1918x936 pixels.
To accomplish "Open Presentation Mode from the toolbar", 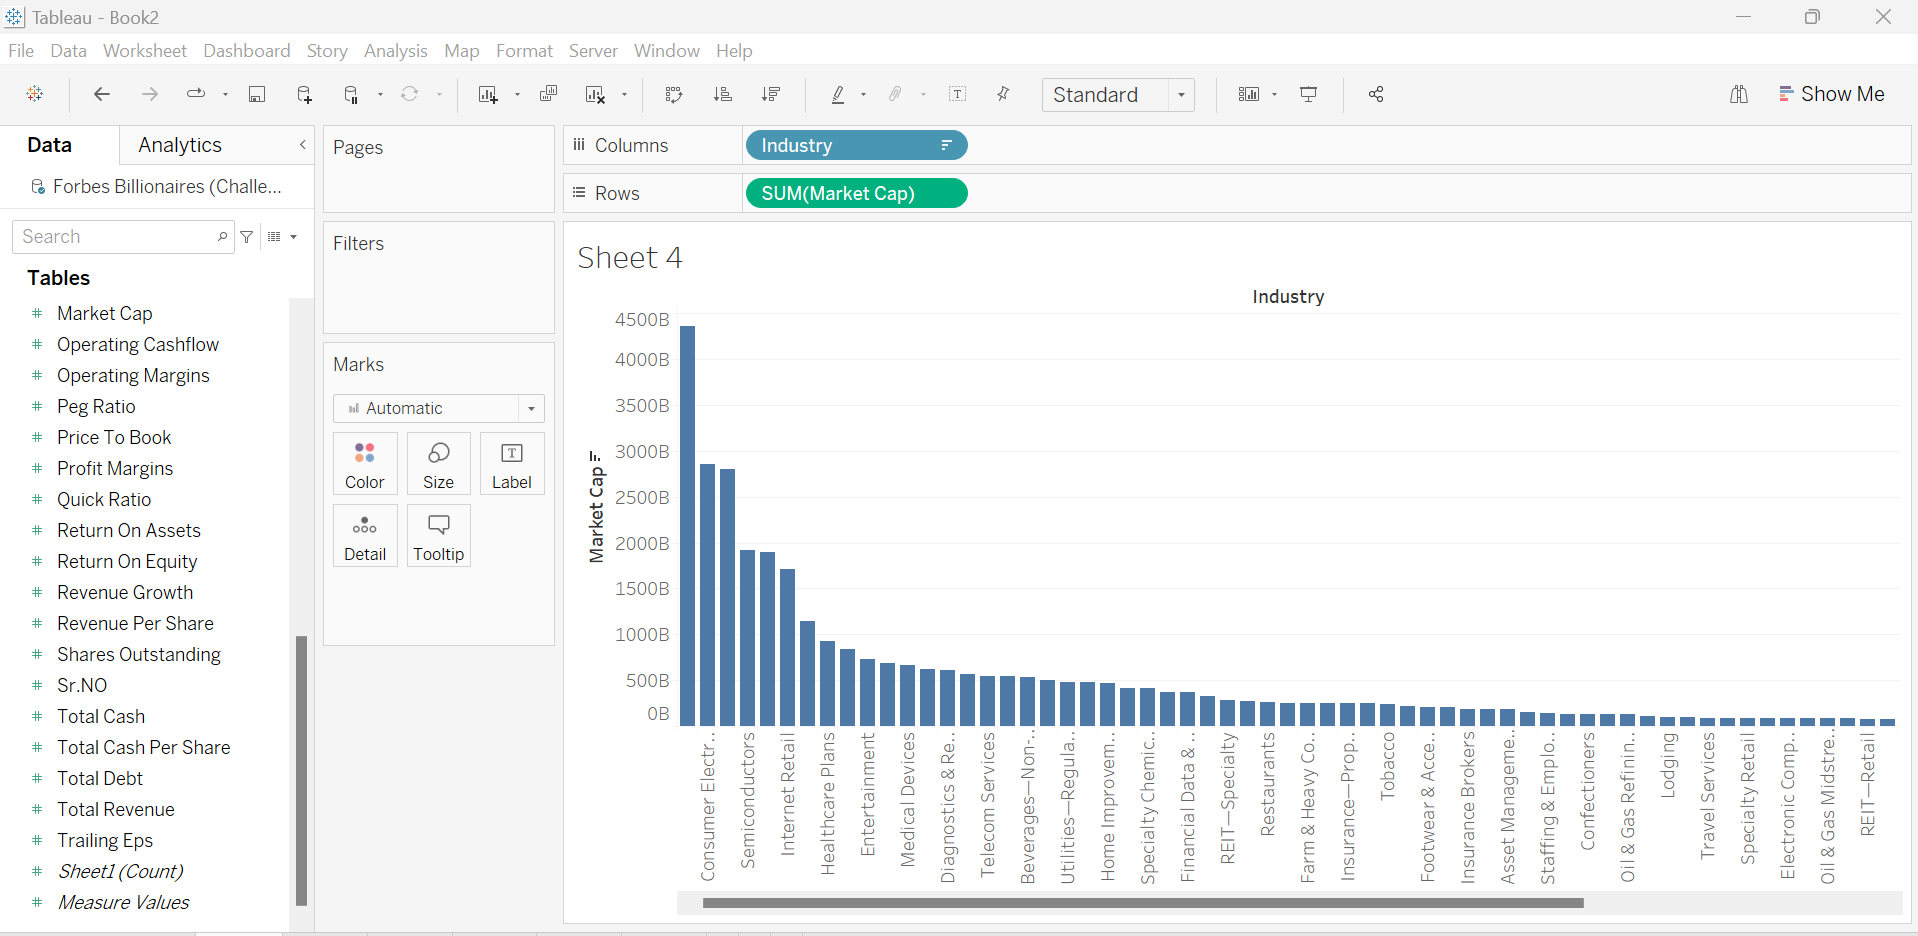I will [1308, 94].
